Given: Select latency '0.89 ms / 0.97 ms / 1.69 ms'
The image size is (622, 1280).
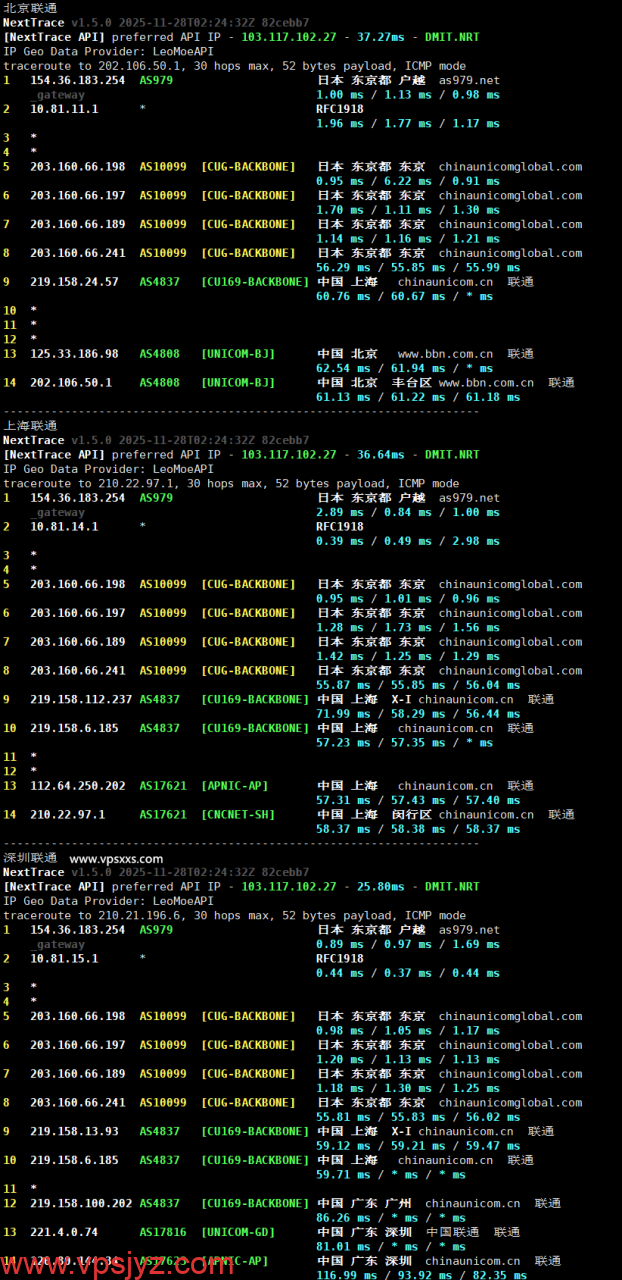Looking at the screenshot, I should pyautogui.click(x=408, y=944).
